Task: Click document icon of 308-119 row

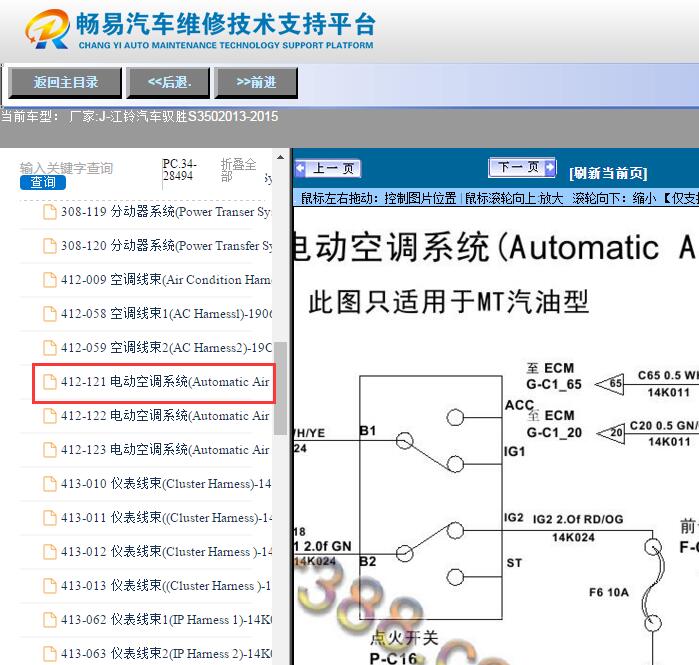Action: (x=49, y=212)
